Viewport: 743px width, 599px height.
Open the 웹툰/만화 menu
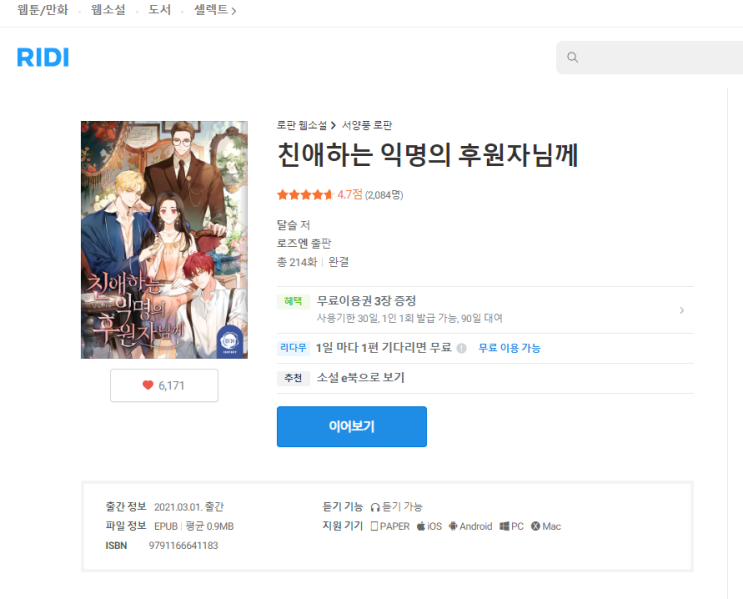[43, 9]
